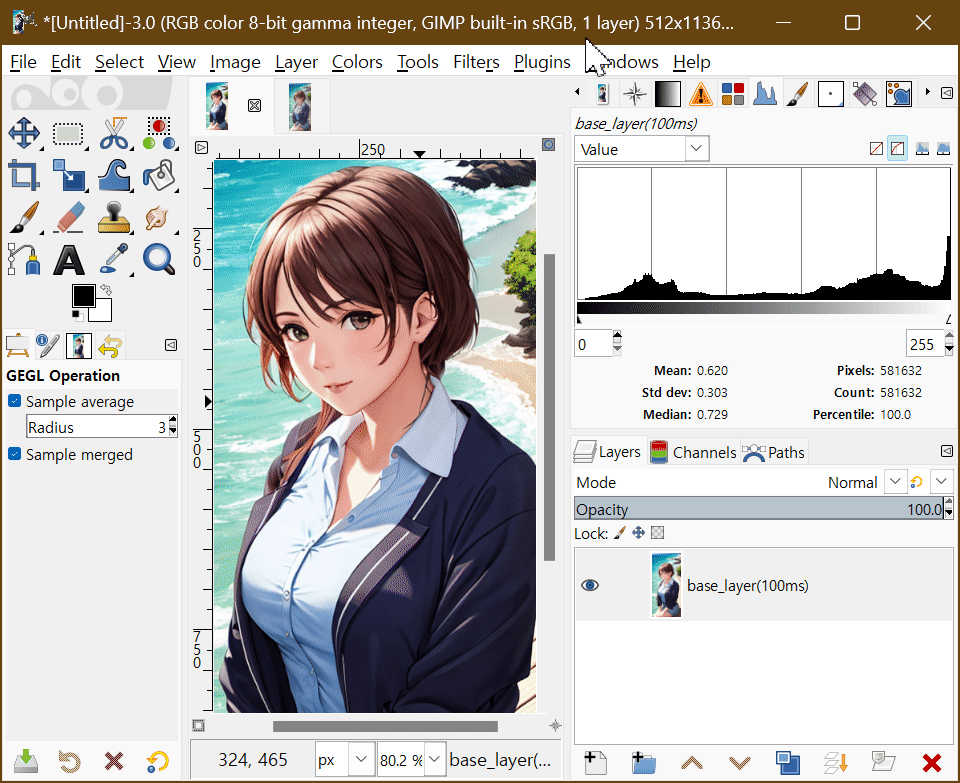
Task: Uncheck Sample merged checkbox
Action: (15, 454)
